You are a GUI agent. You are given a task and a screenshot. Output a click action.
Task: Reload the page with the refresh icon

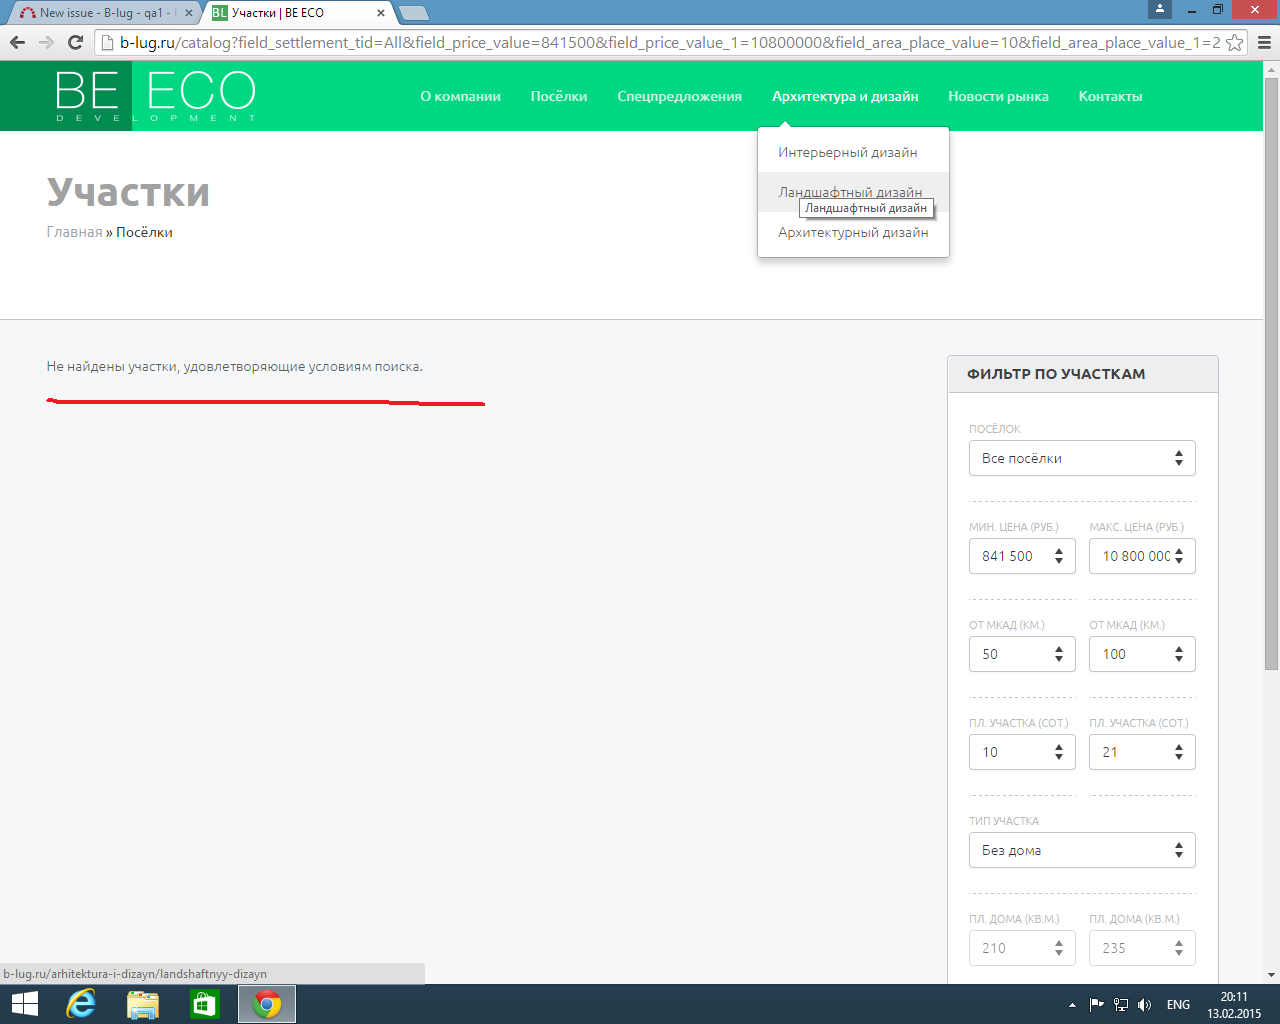pyautogui.click(x=75, y=42)
